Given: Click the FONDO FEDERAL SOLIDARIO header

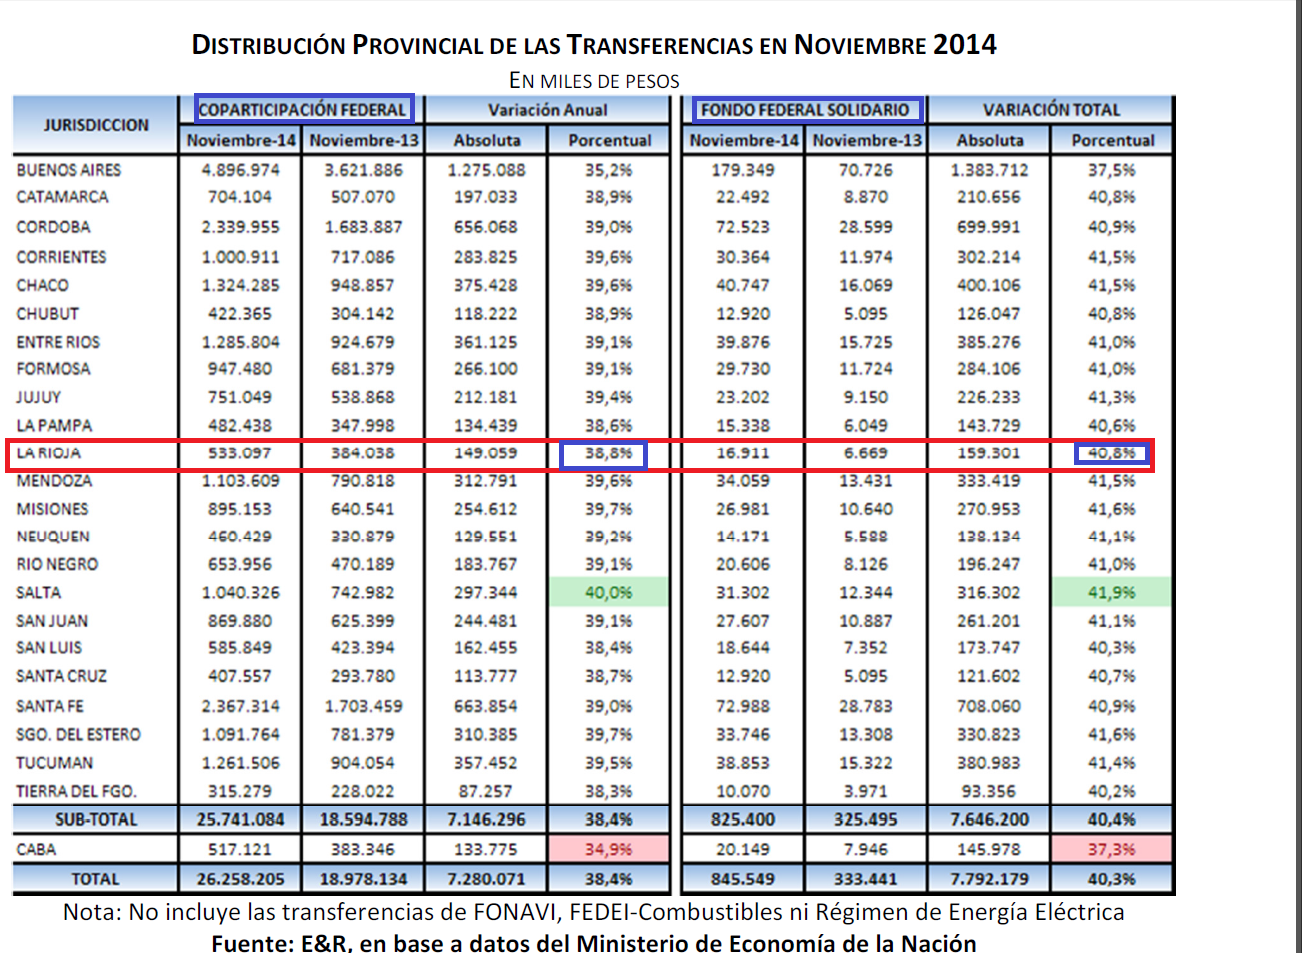Looking at the screenshot, I should [805, 110].
